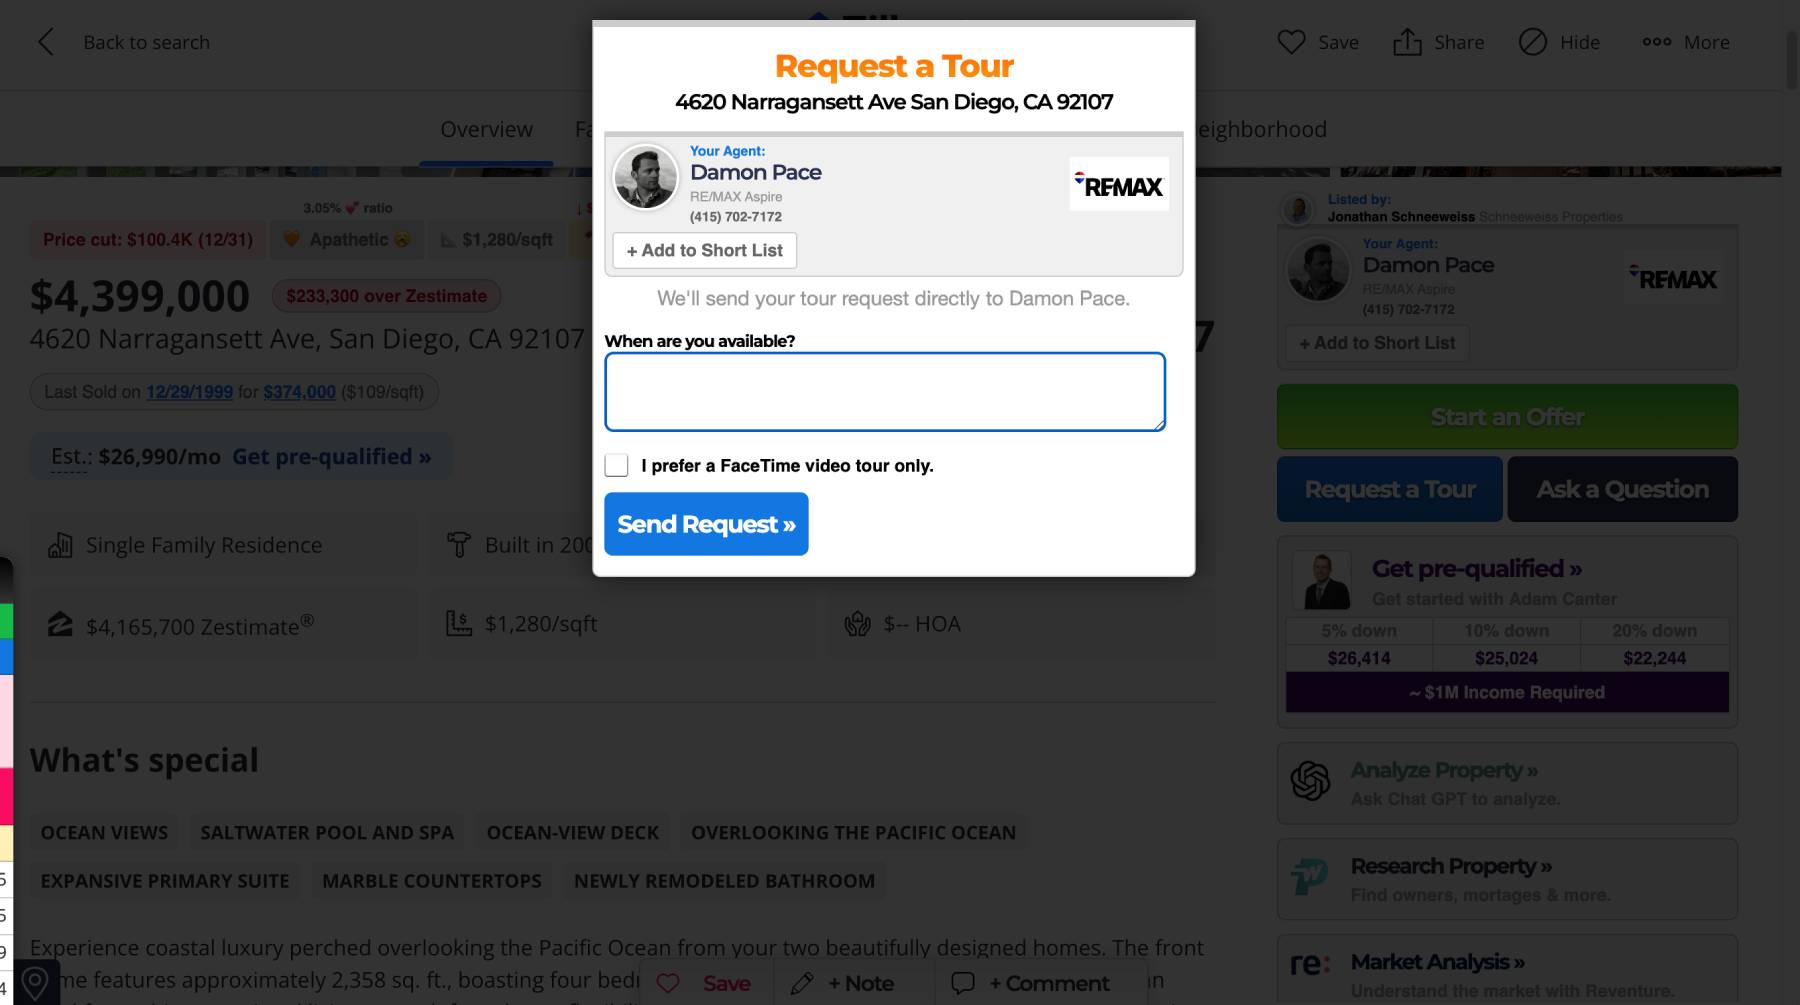The width and height of the screenshot is (1800, 1005).
Task: Click Damon Pace's agent photo in dialog
Action: click(645, 177)
